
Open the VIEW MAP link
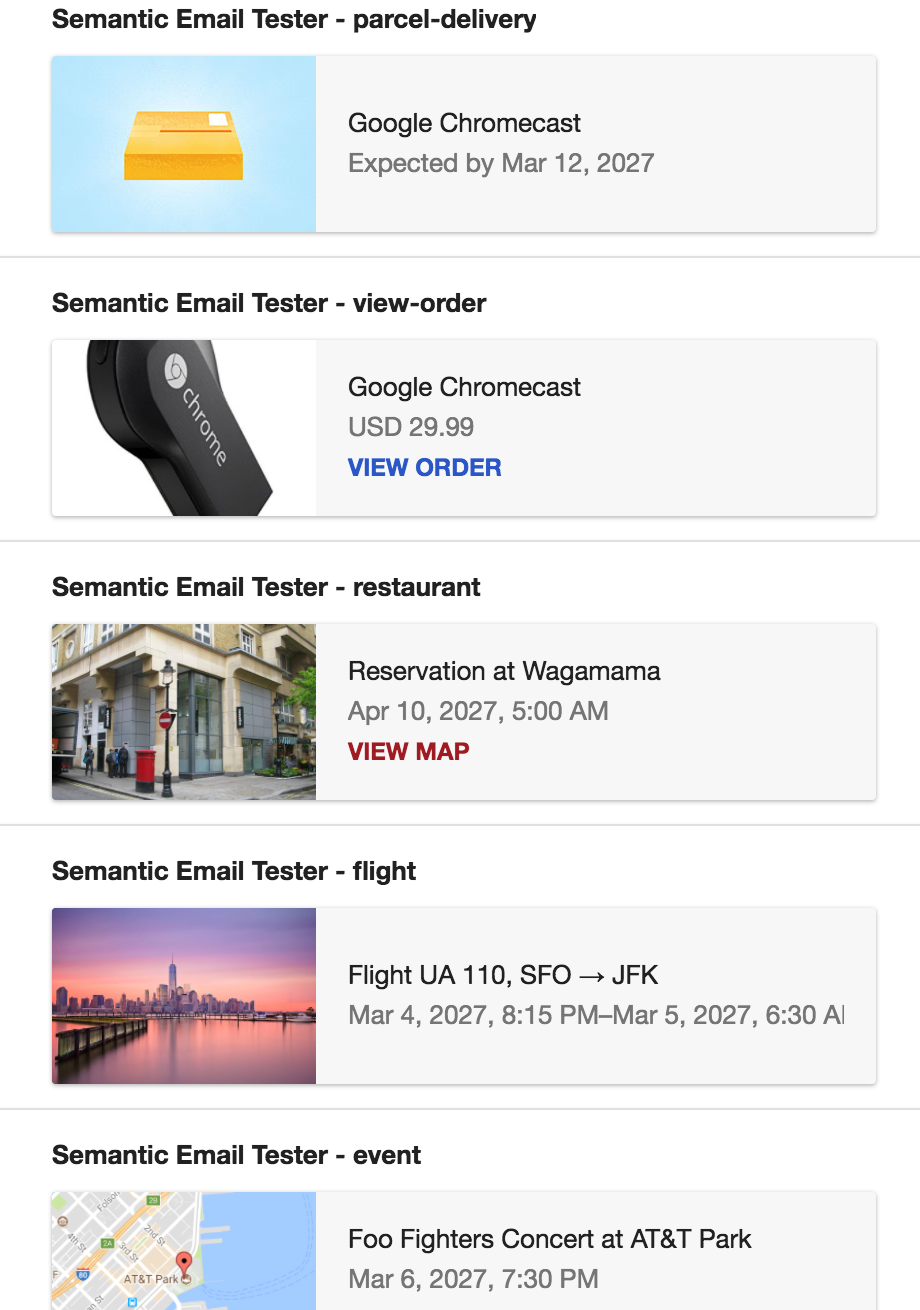pos(408,752)
